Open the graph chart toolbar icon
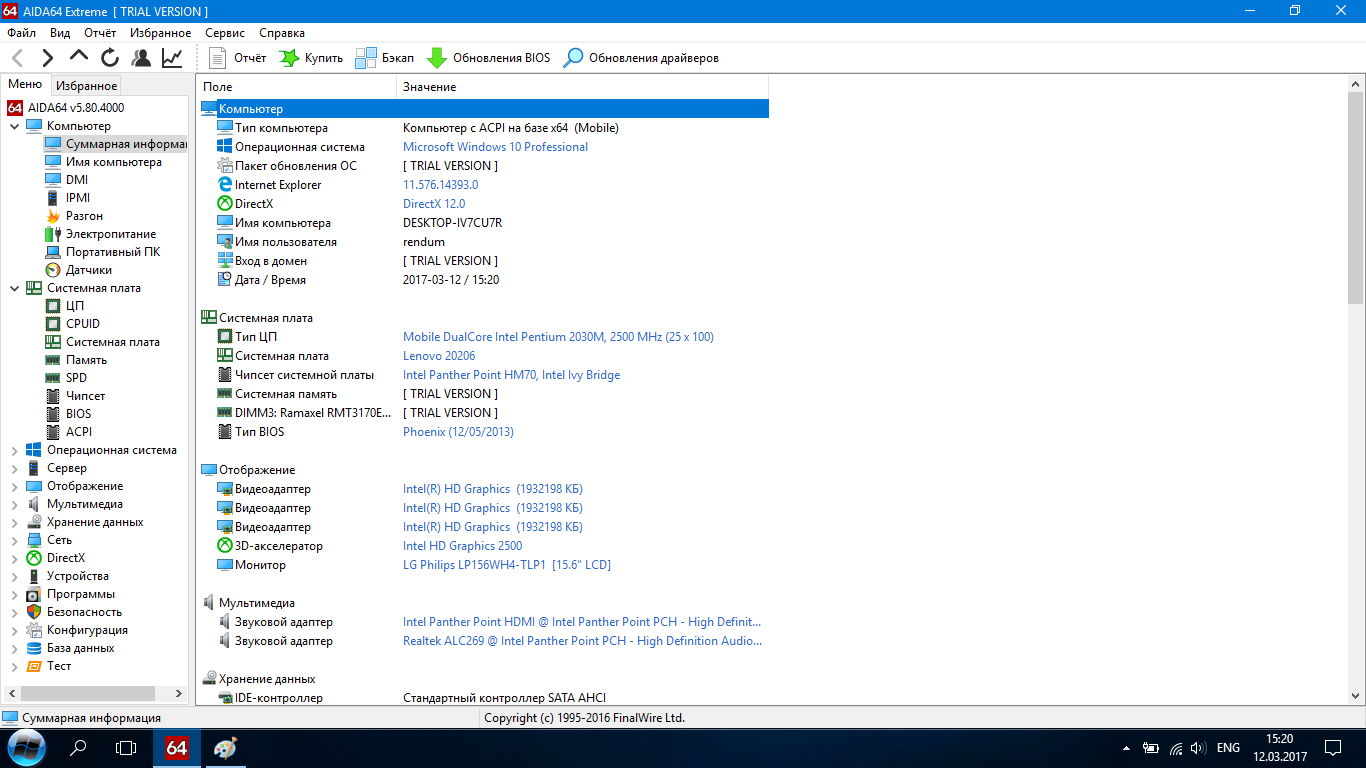The image size is (1366, 768). (172, 58)
